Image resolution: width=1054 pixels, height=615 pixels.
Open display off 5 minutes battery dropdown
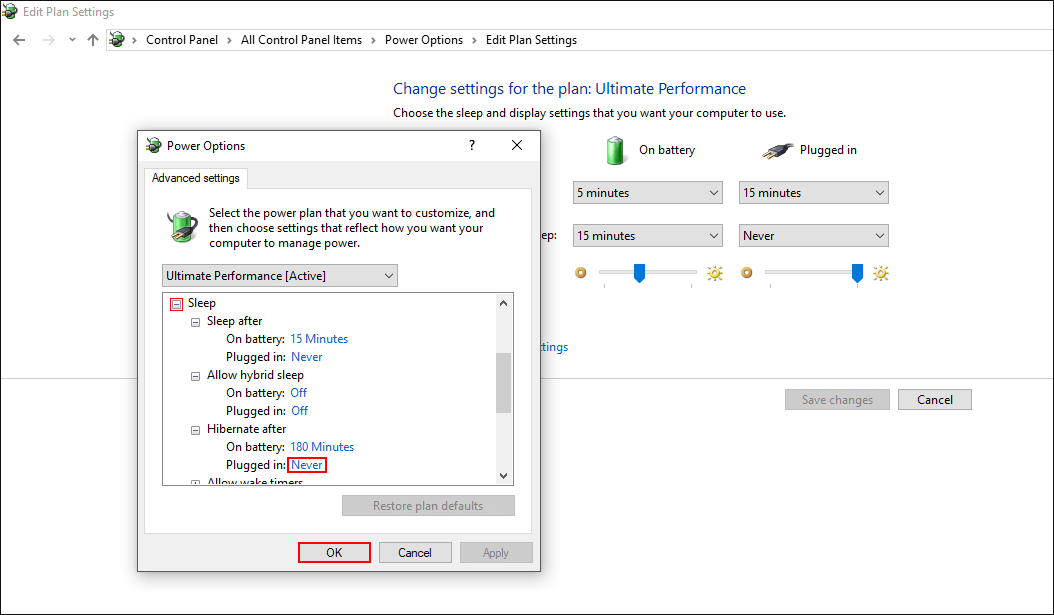pyautogui.click(x=648, y=193)
